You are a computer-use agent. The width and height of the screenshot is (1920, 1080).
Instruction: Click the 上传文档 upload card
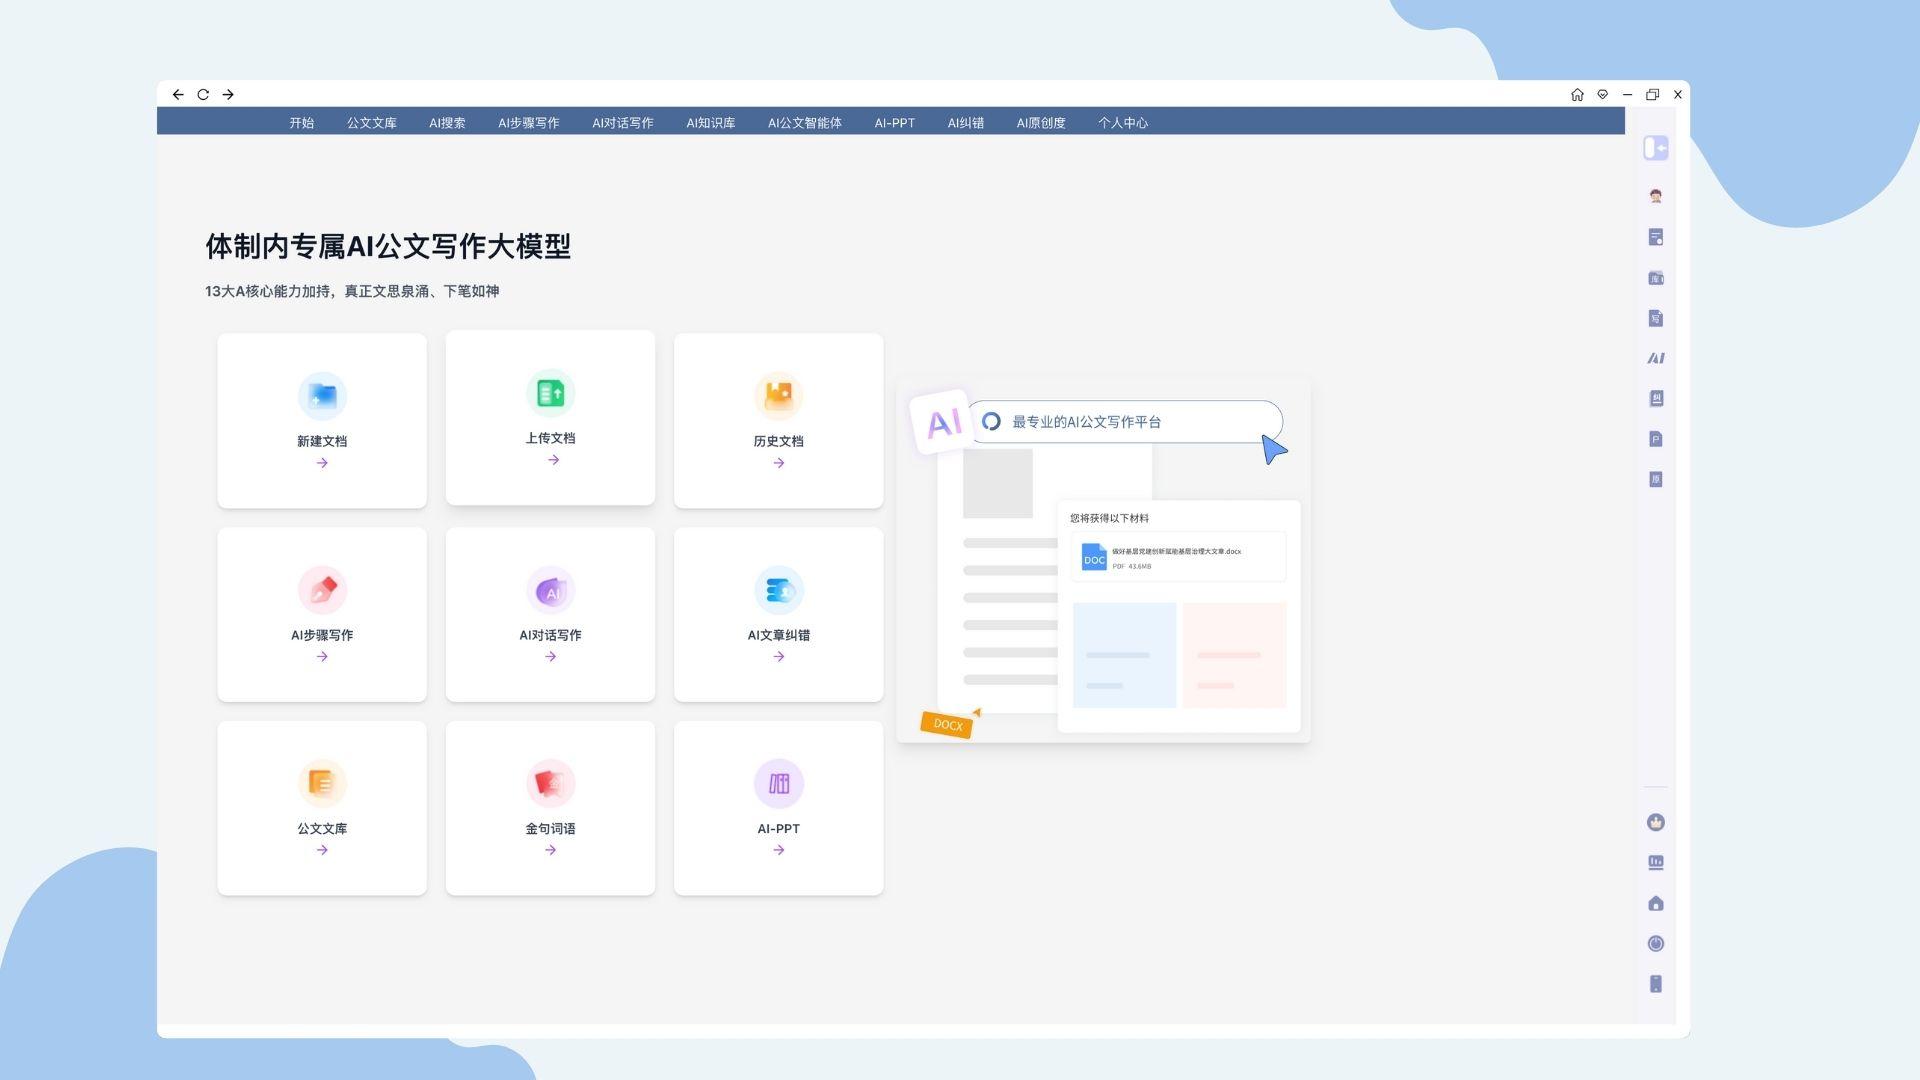coord(550,417)
